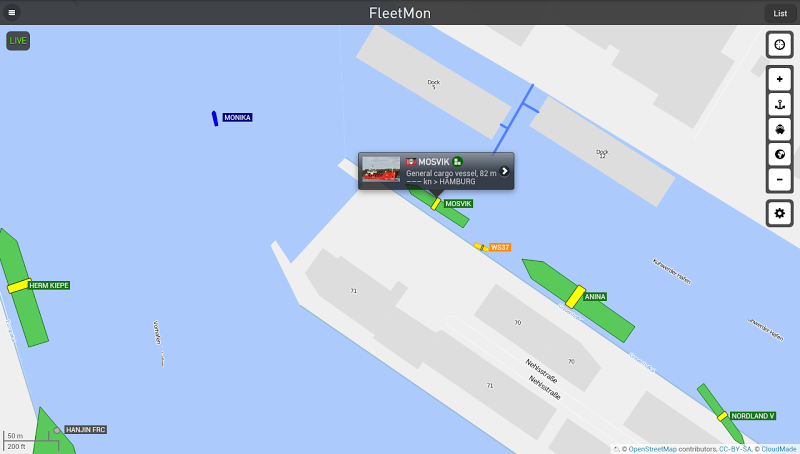The height and width of the screenshot is (454, 800).
Task: Open the OpenStreetMap attribution link
Action: (652, 449)
